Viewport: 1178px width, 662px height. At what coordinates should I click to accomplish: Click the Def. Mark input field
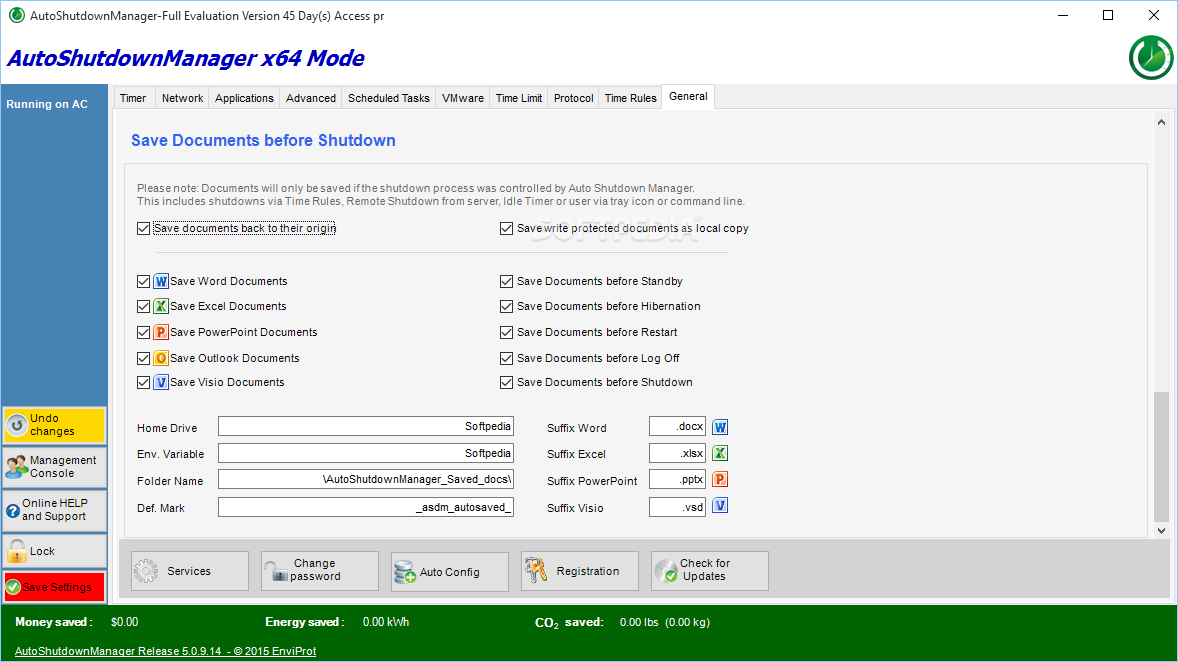click(x=366, y=507)
